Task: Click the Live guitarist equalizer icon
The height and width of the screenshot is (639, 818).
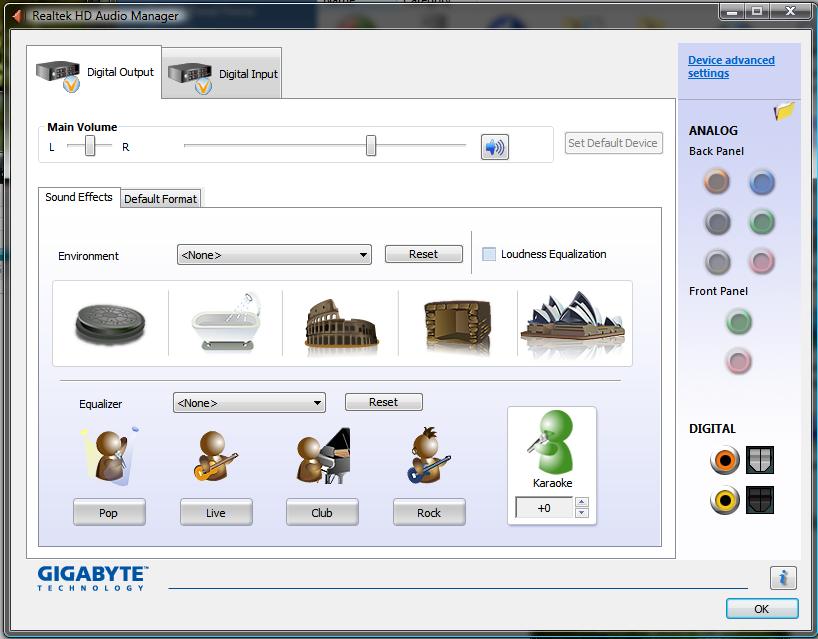Action: 216,456
